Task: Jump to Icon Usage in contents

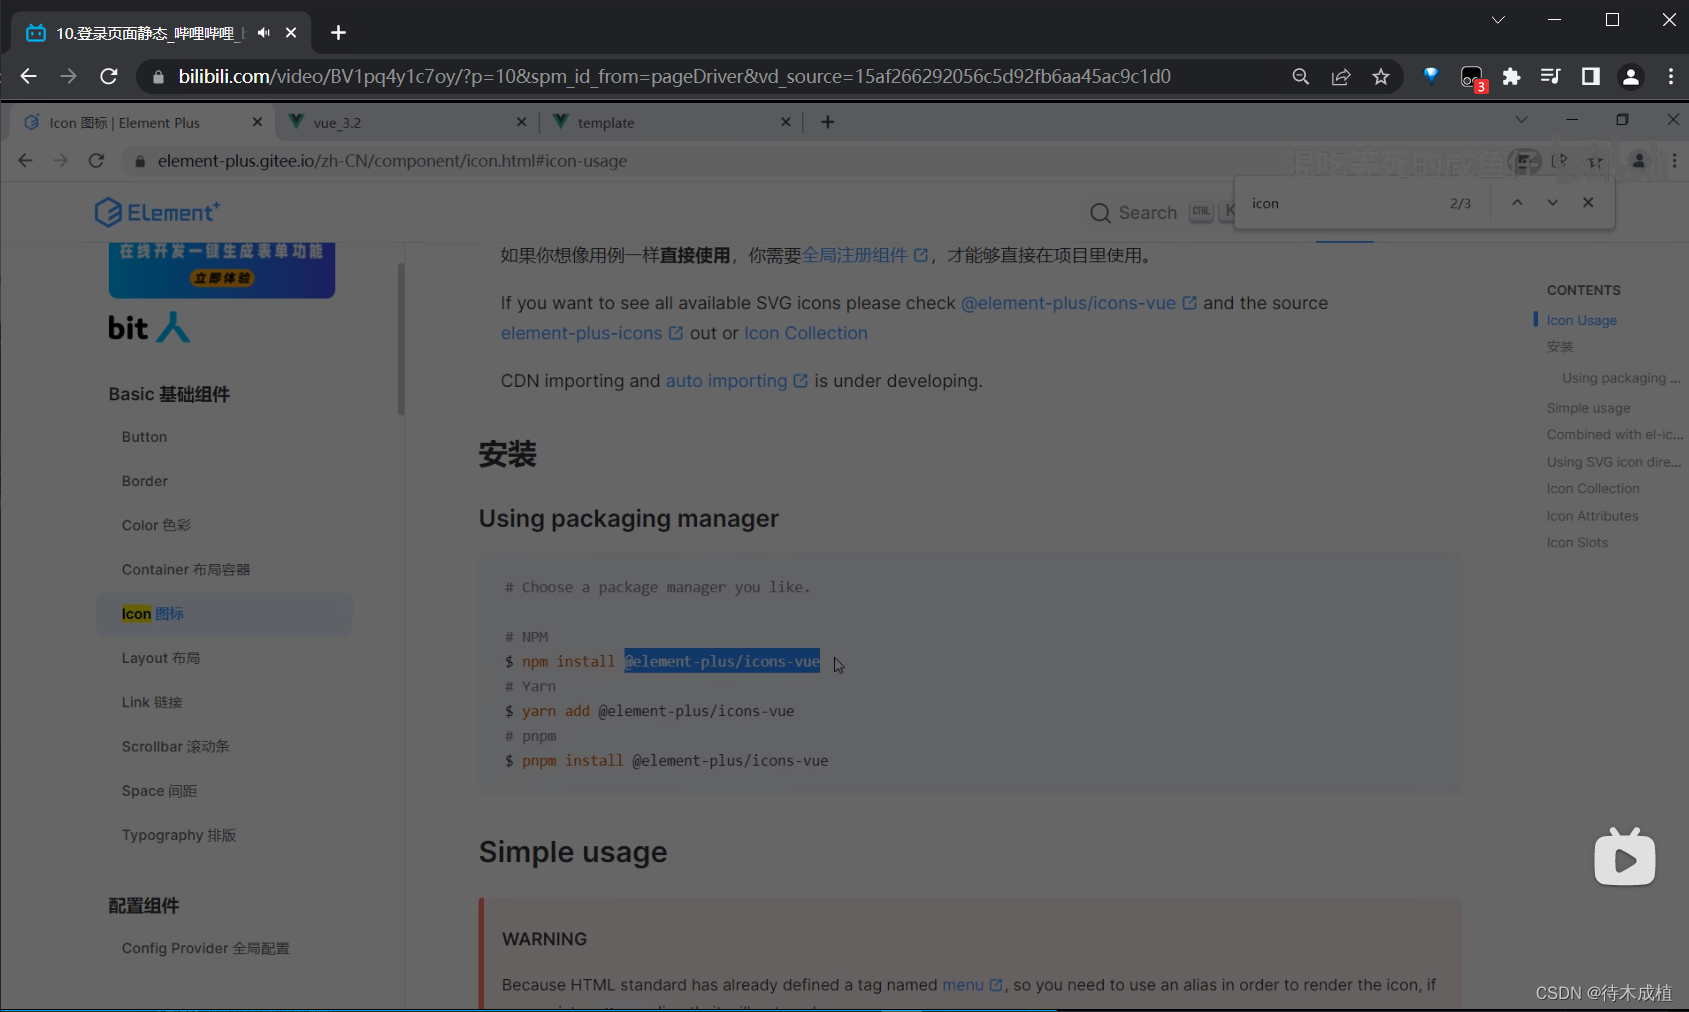Action: (x=1581, y=320)
